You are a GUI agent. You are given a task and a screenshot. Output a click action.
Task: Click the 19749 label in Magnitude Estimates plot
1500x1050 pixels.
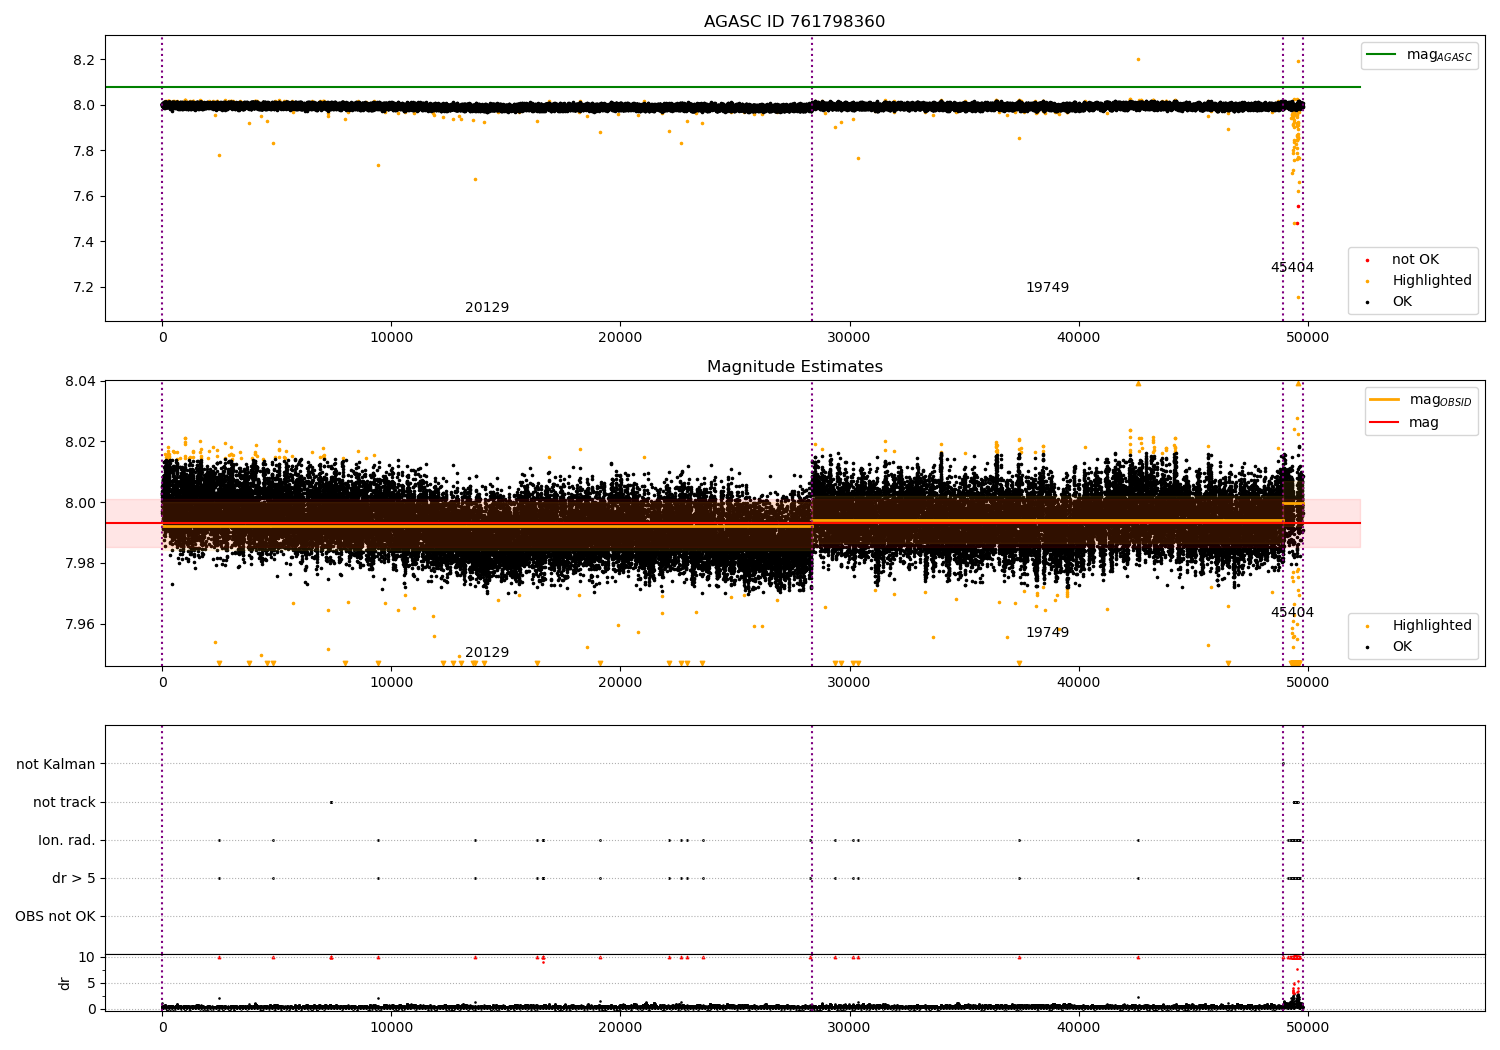coord(1047,633)
